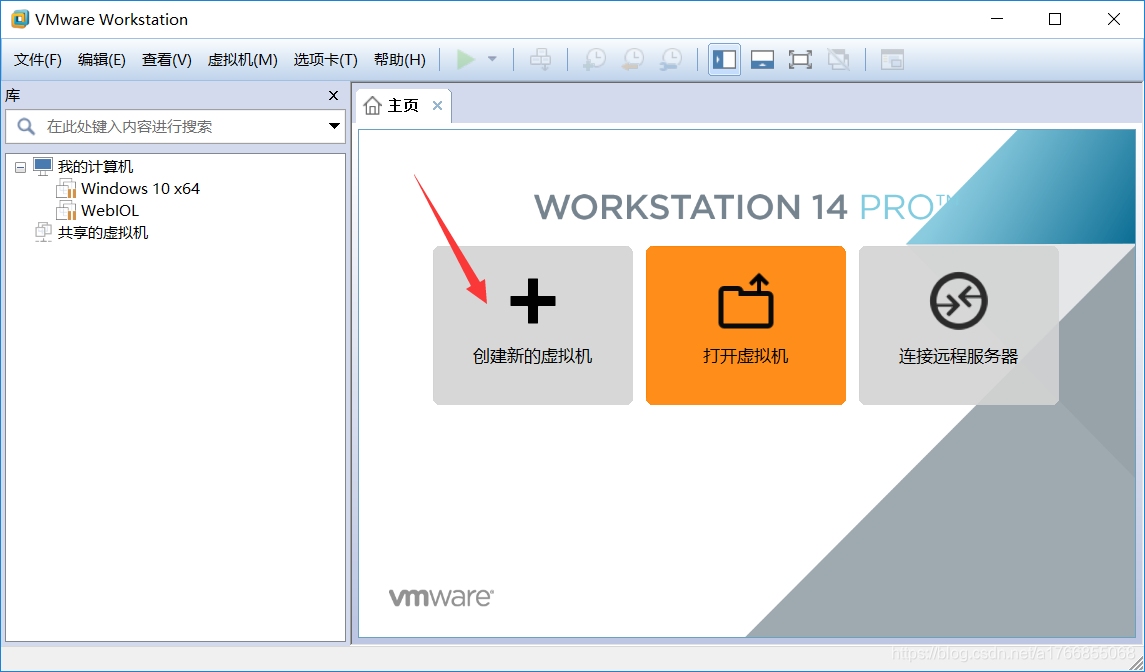The width and height of the screenshot is (1145, 672).
Task: Click the send Ctrl+Alt+Del toolbar icon
Action: tap(540, 59)
